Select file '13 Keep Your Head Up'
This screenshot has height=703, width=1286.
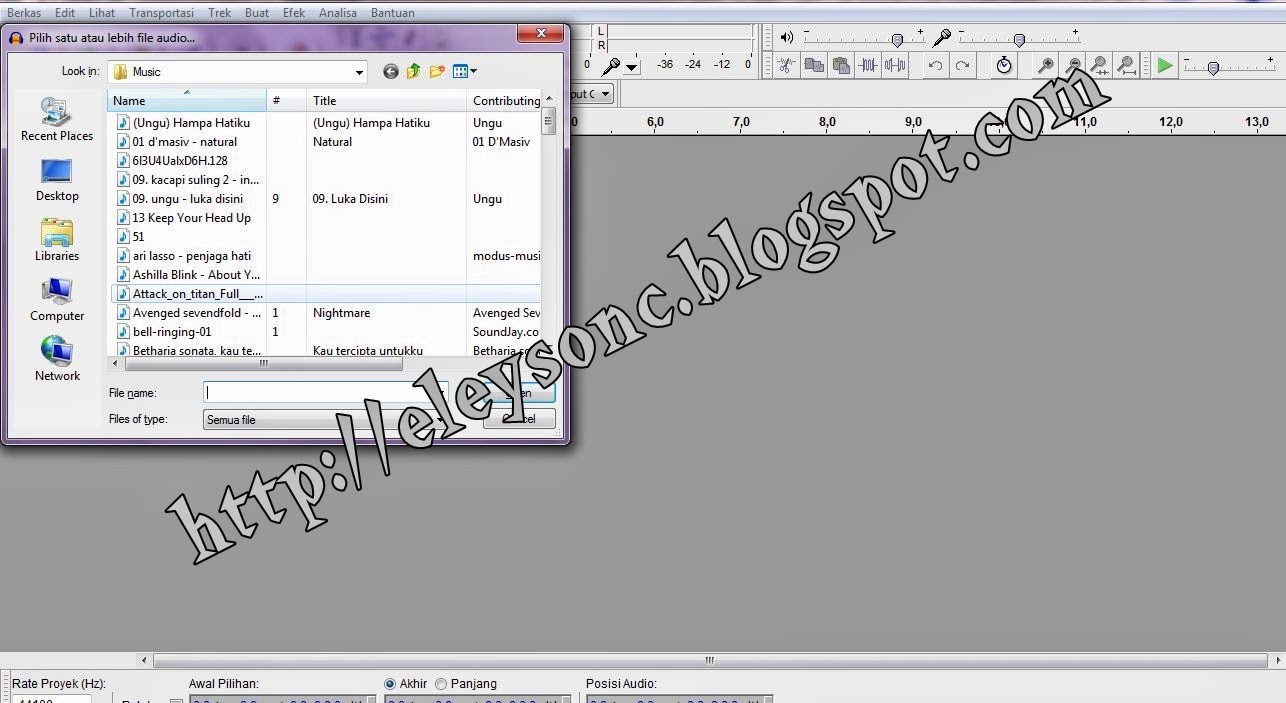point(191,218)
